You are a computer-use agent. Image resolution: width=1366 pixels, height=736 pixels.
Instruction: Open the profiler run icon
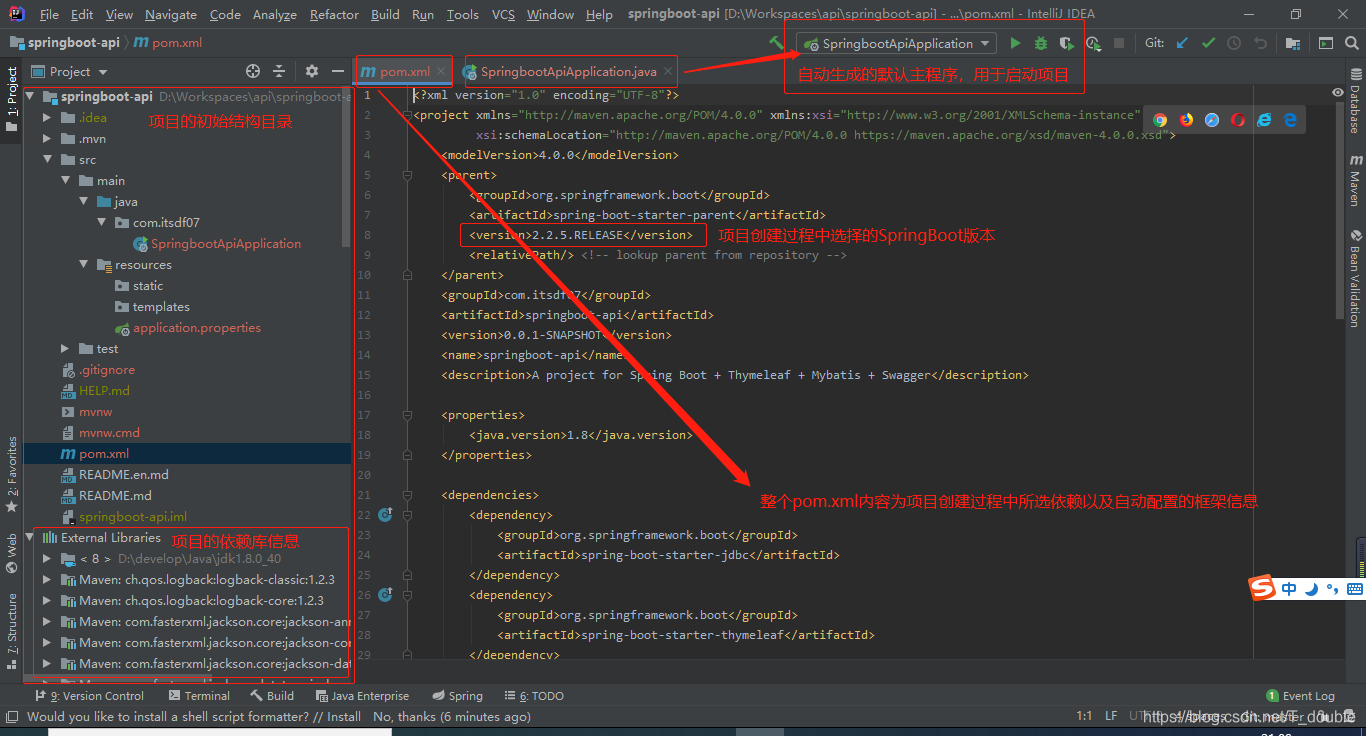pyautogui.click(x=1093, y=43)
